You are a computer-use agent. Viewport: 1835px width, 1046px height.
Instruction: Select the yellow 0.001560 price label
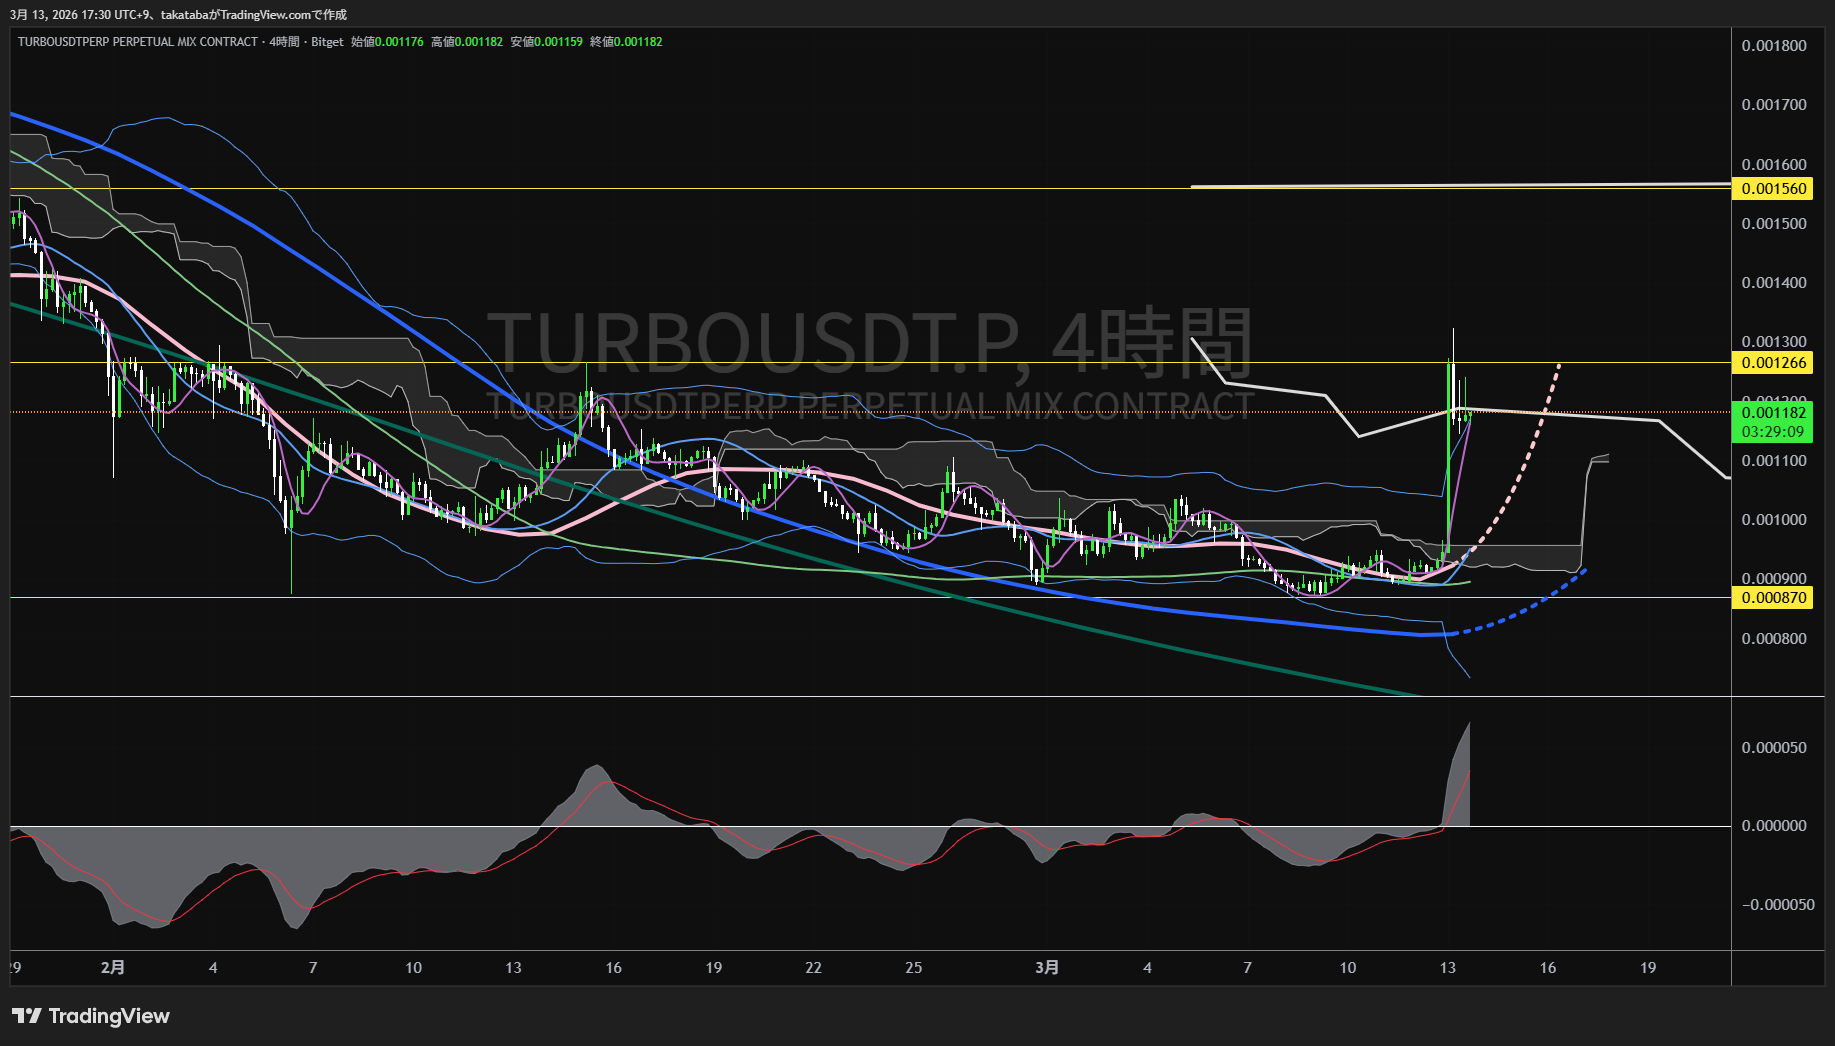coord(1774,189)
